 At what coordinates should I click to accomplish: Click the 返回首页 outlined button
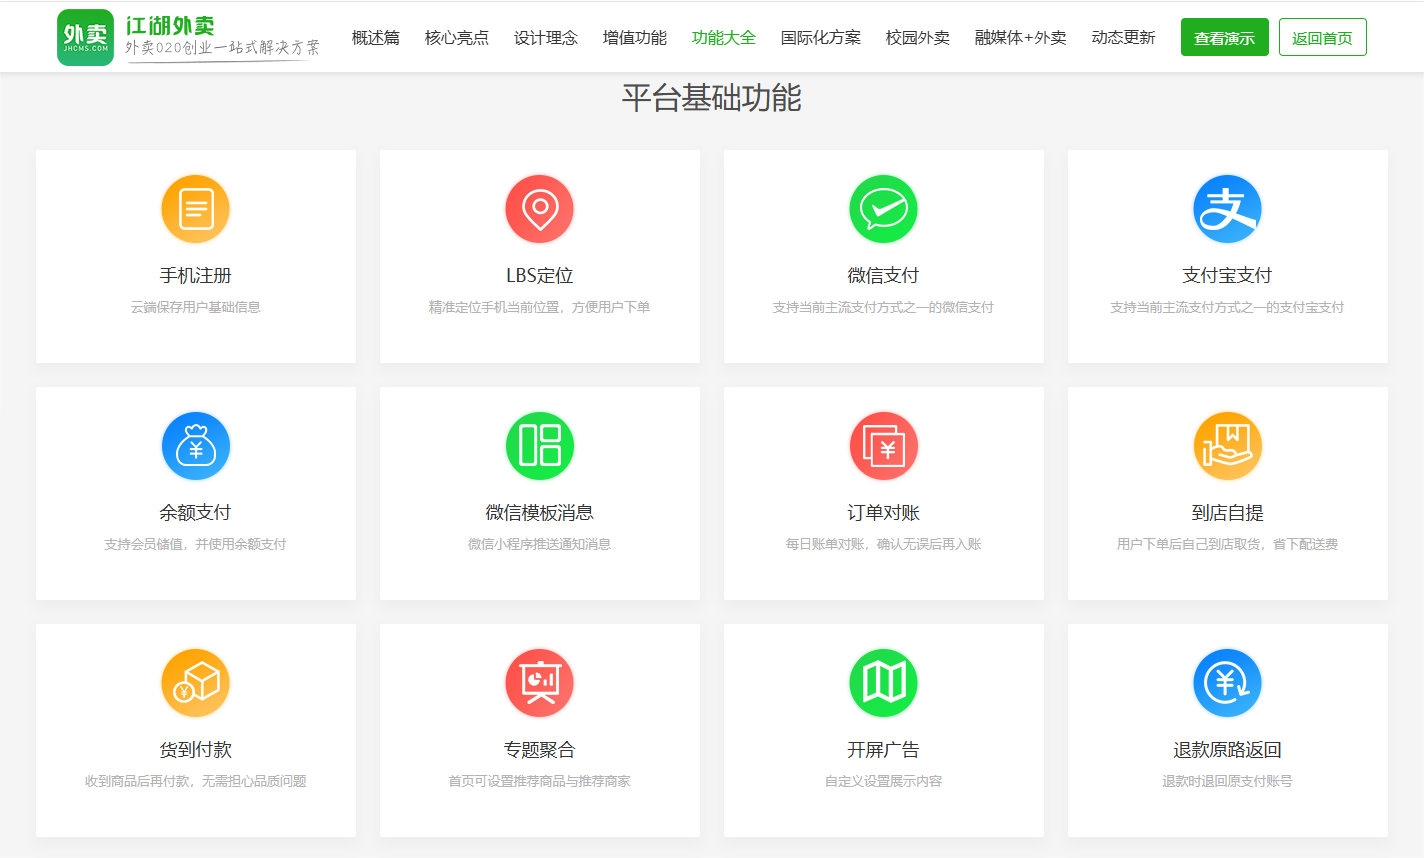1322,38
